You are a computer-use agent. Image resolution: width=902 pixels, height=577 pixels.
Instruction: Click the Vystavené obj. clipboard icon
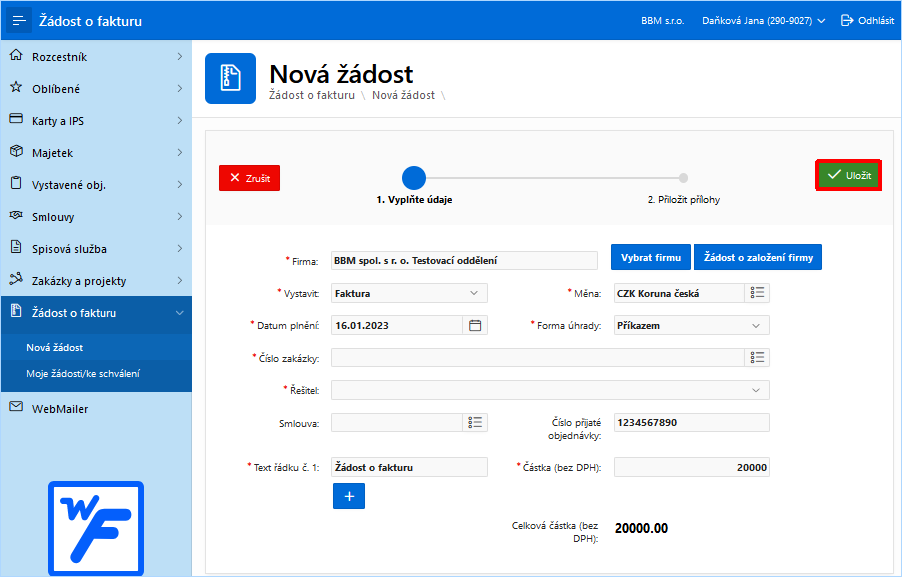click(x=16, y=184)
